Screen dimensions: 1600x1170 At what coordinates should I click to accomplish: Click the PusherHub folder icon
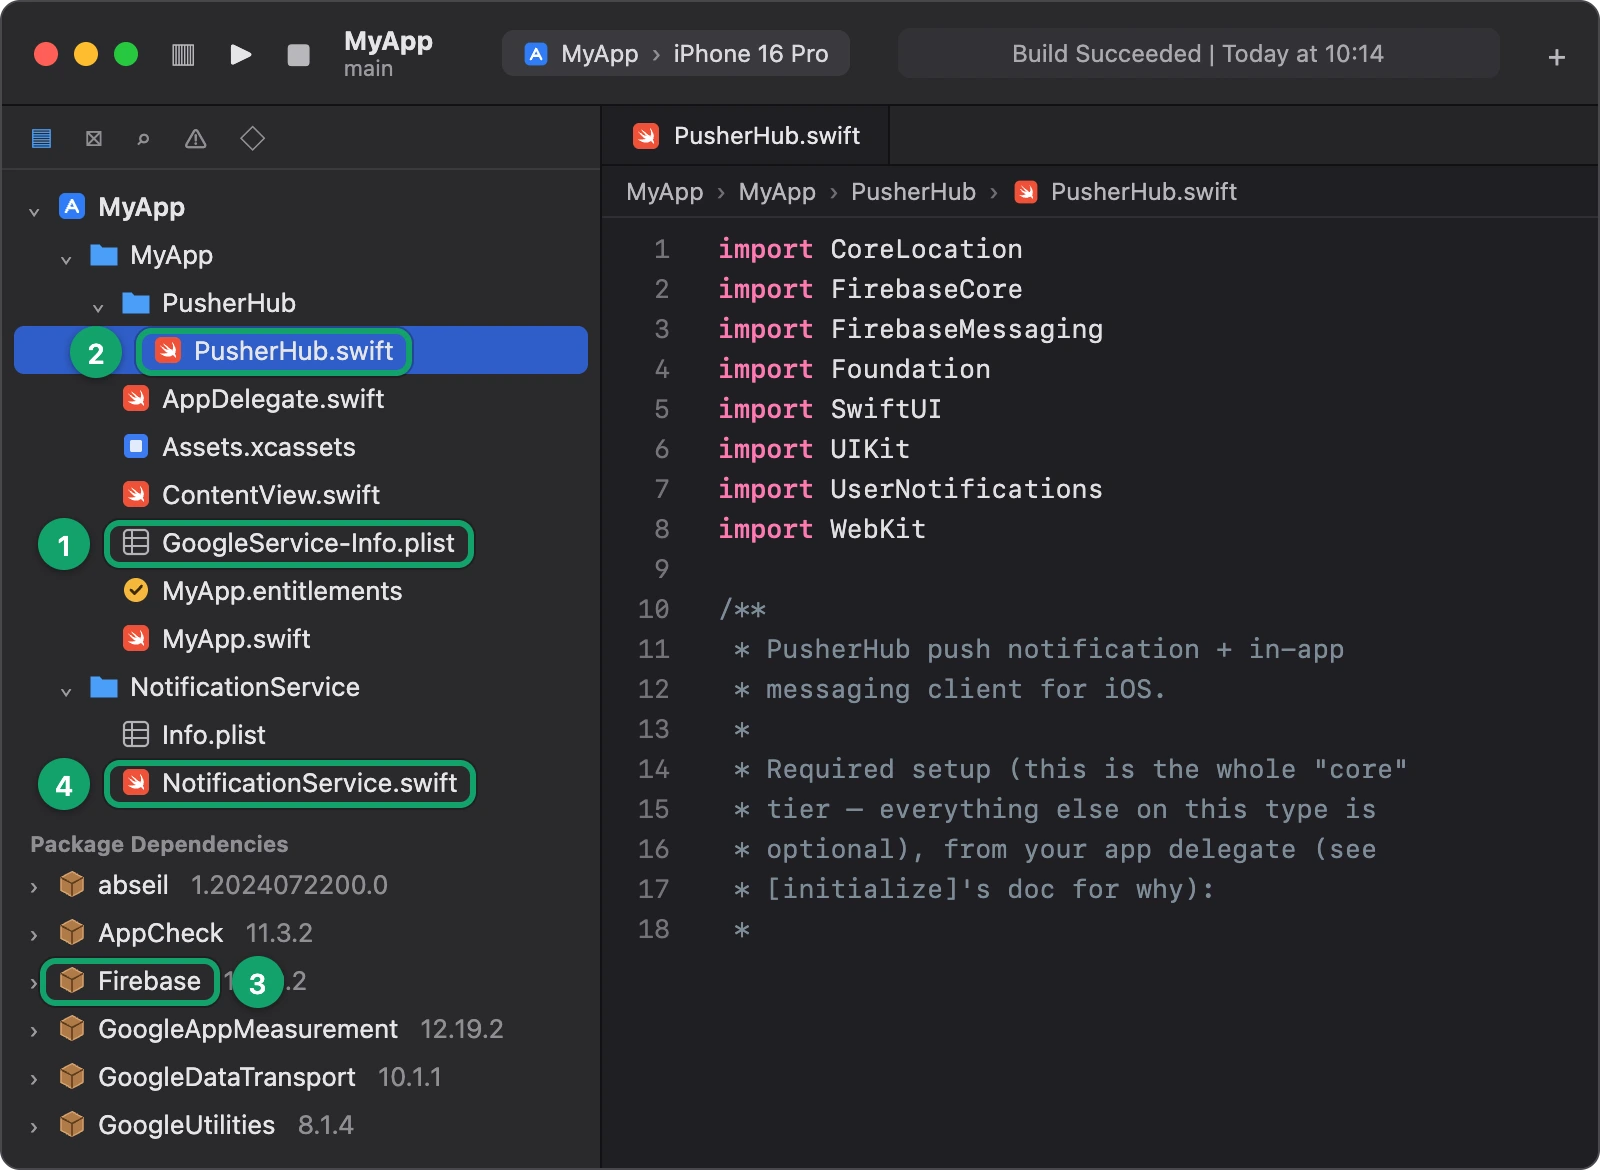[x=136, y=302]
